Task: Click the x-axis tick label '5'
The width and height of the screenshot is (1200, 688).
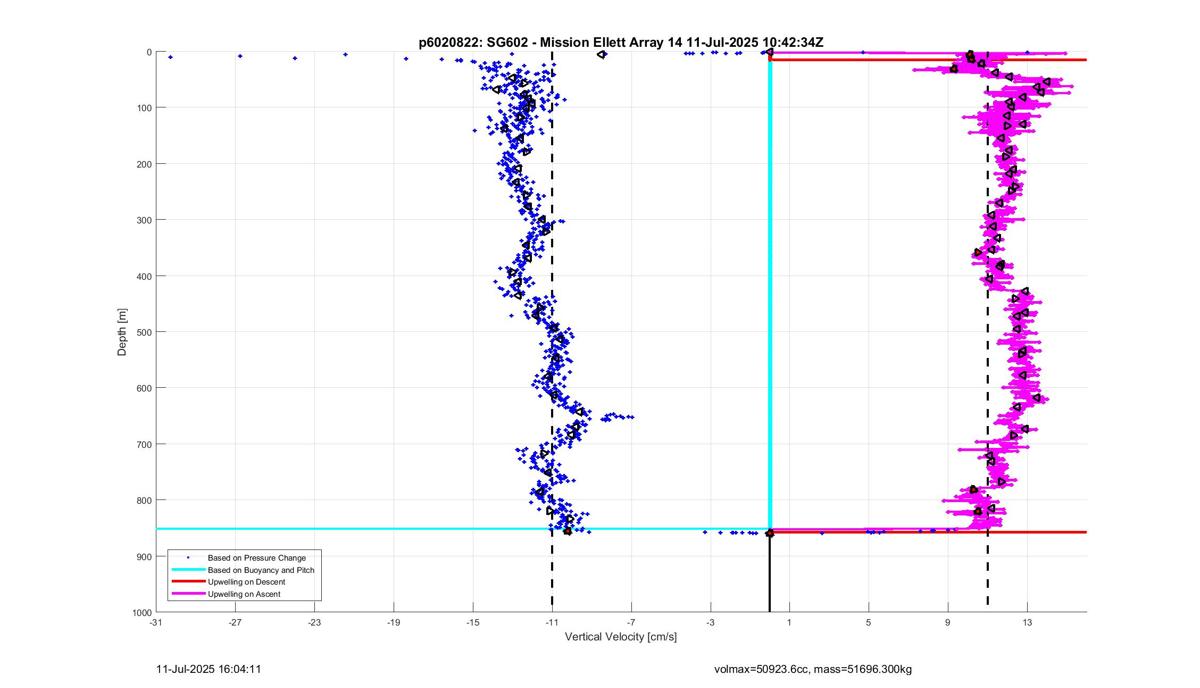Action: (x=869, y=622)
